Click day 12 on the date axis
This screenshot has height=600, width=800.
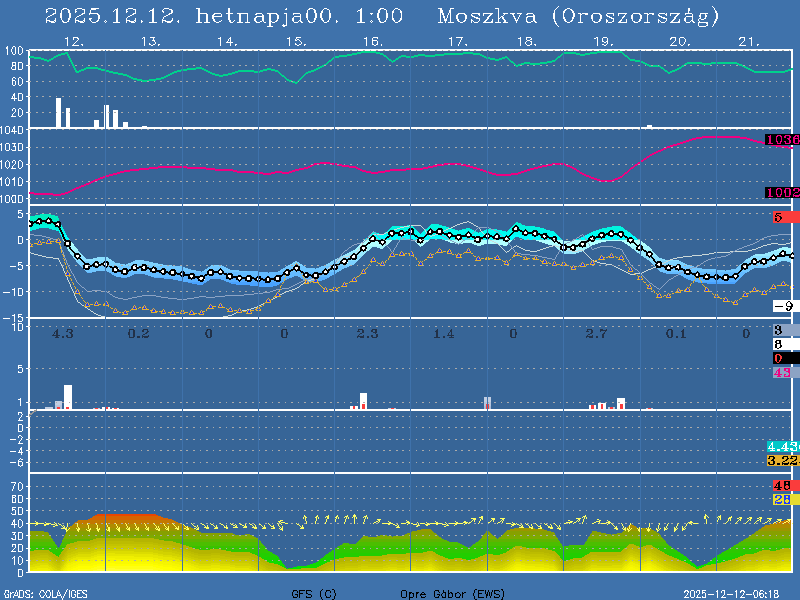72,42
